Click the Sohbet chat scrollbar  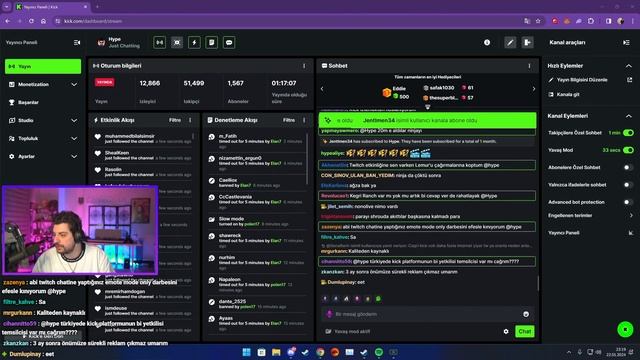pos(538,284)
